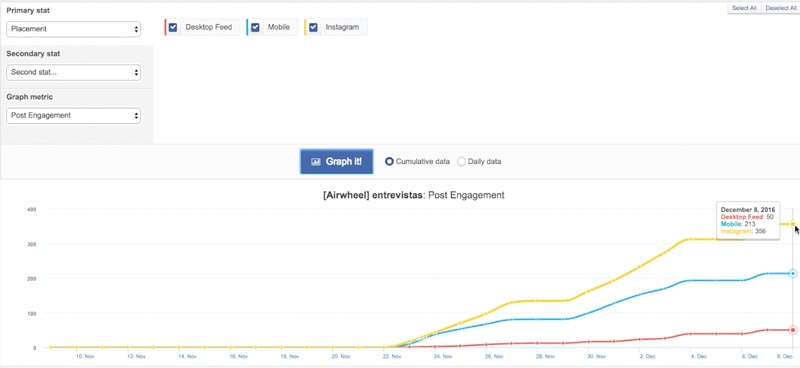Click the '22. Nov' x-axis label
The width and height of the screenshot is (800, 368).
click(x=392, y=356)
